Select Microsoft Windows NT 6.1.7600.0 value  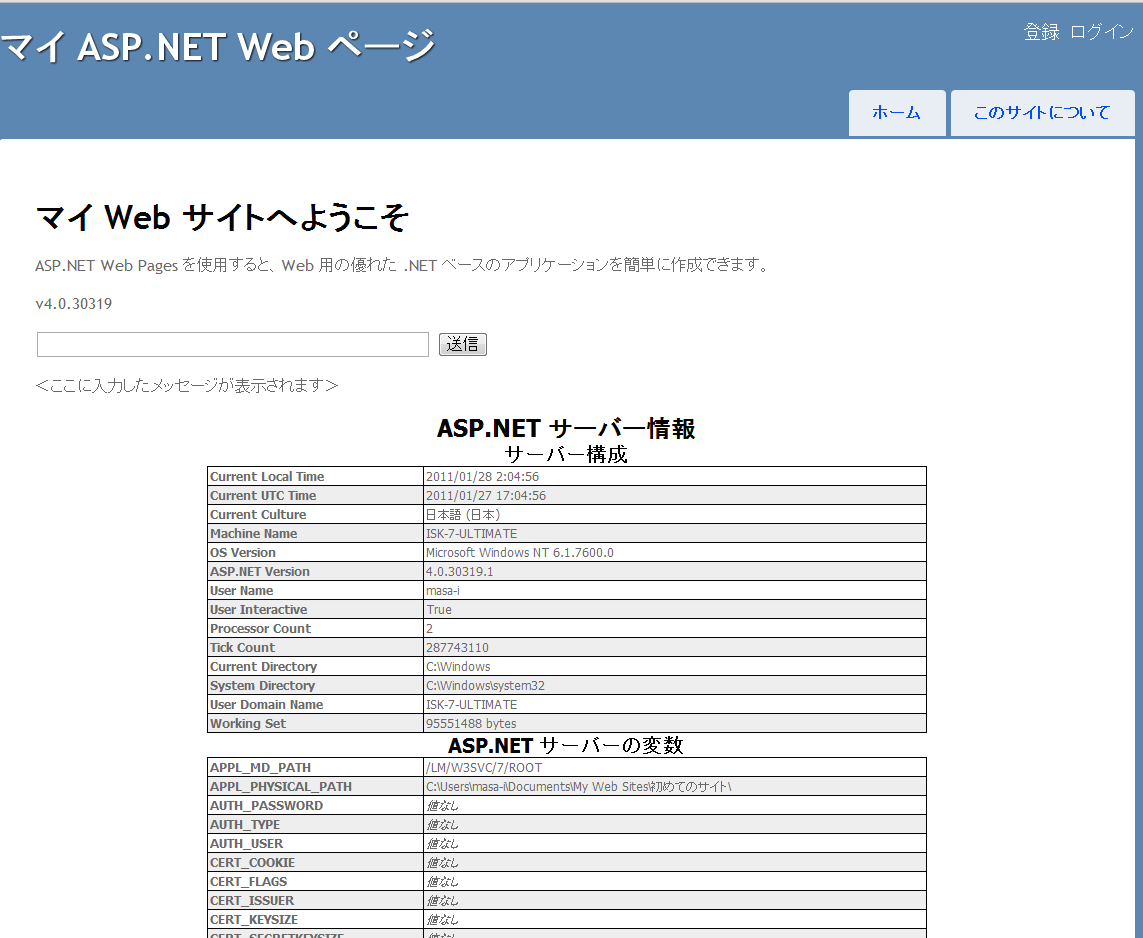tap(520, 552)
